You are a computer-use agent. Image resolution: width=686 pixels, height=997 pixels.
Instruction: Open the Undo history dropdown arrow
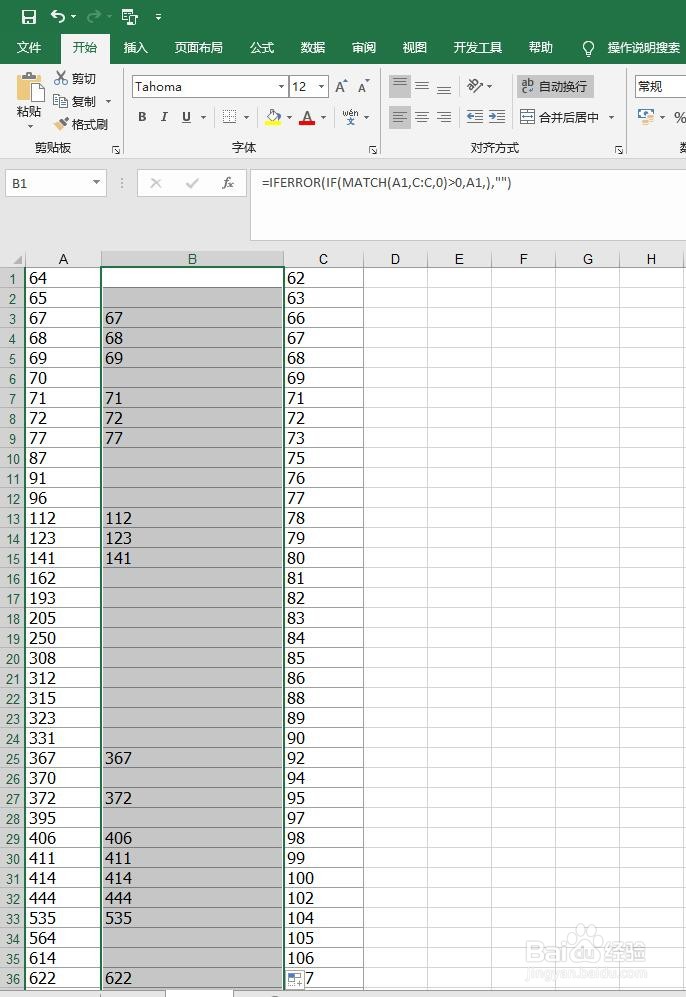[x=74, y=17]
